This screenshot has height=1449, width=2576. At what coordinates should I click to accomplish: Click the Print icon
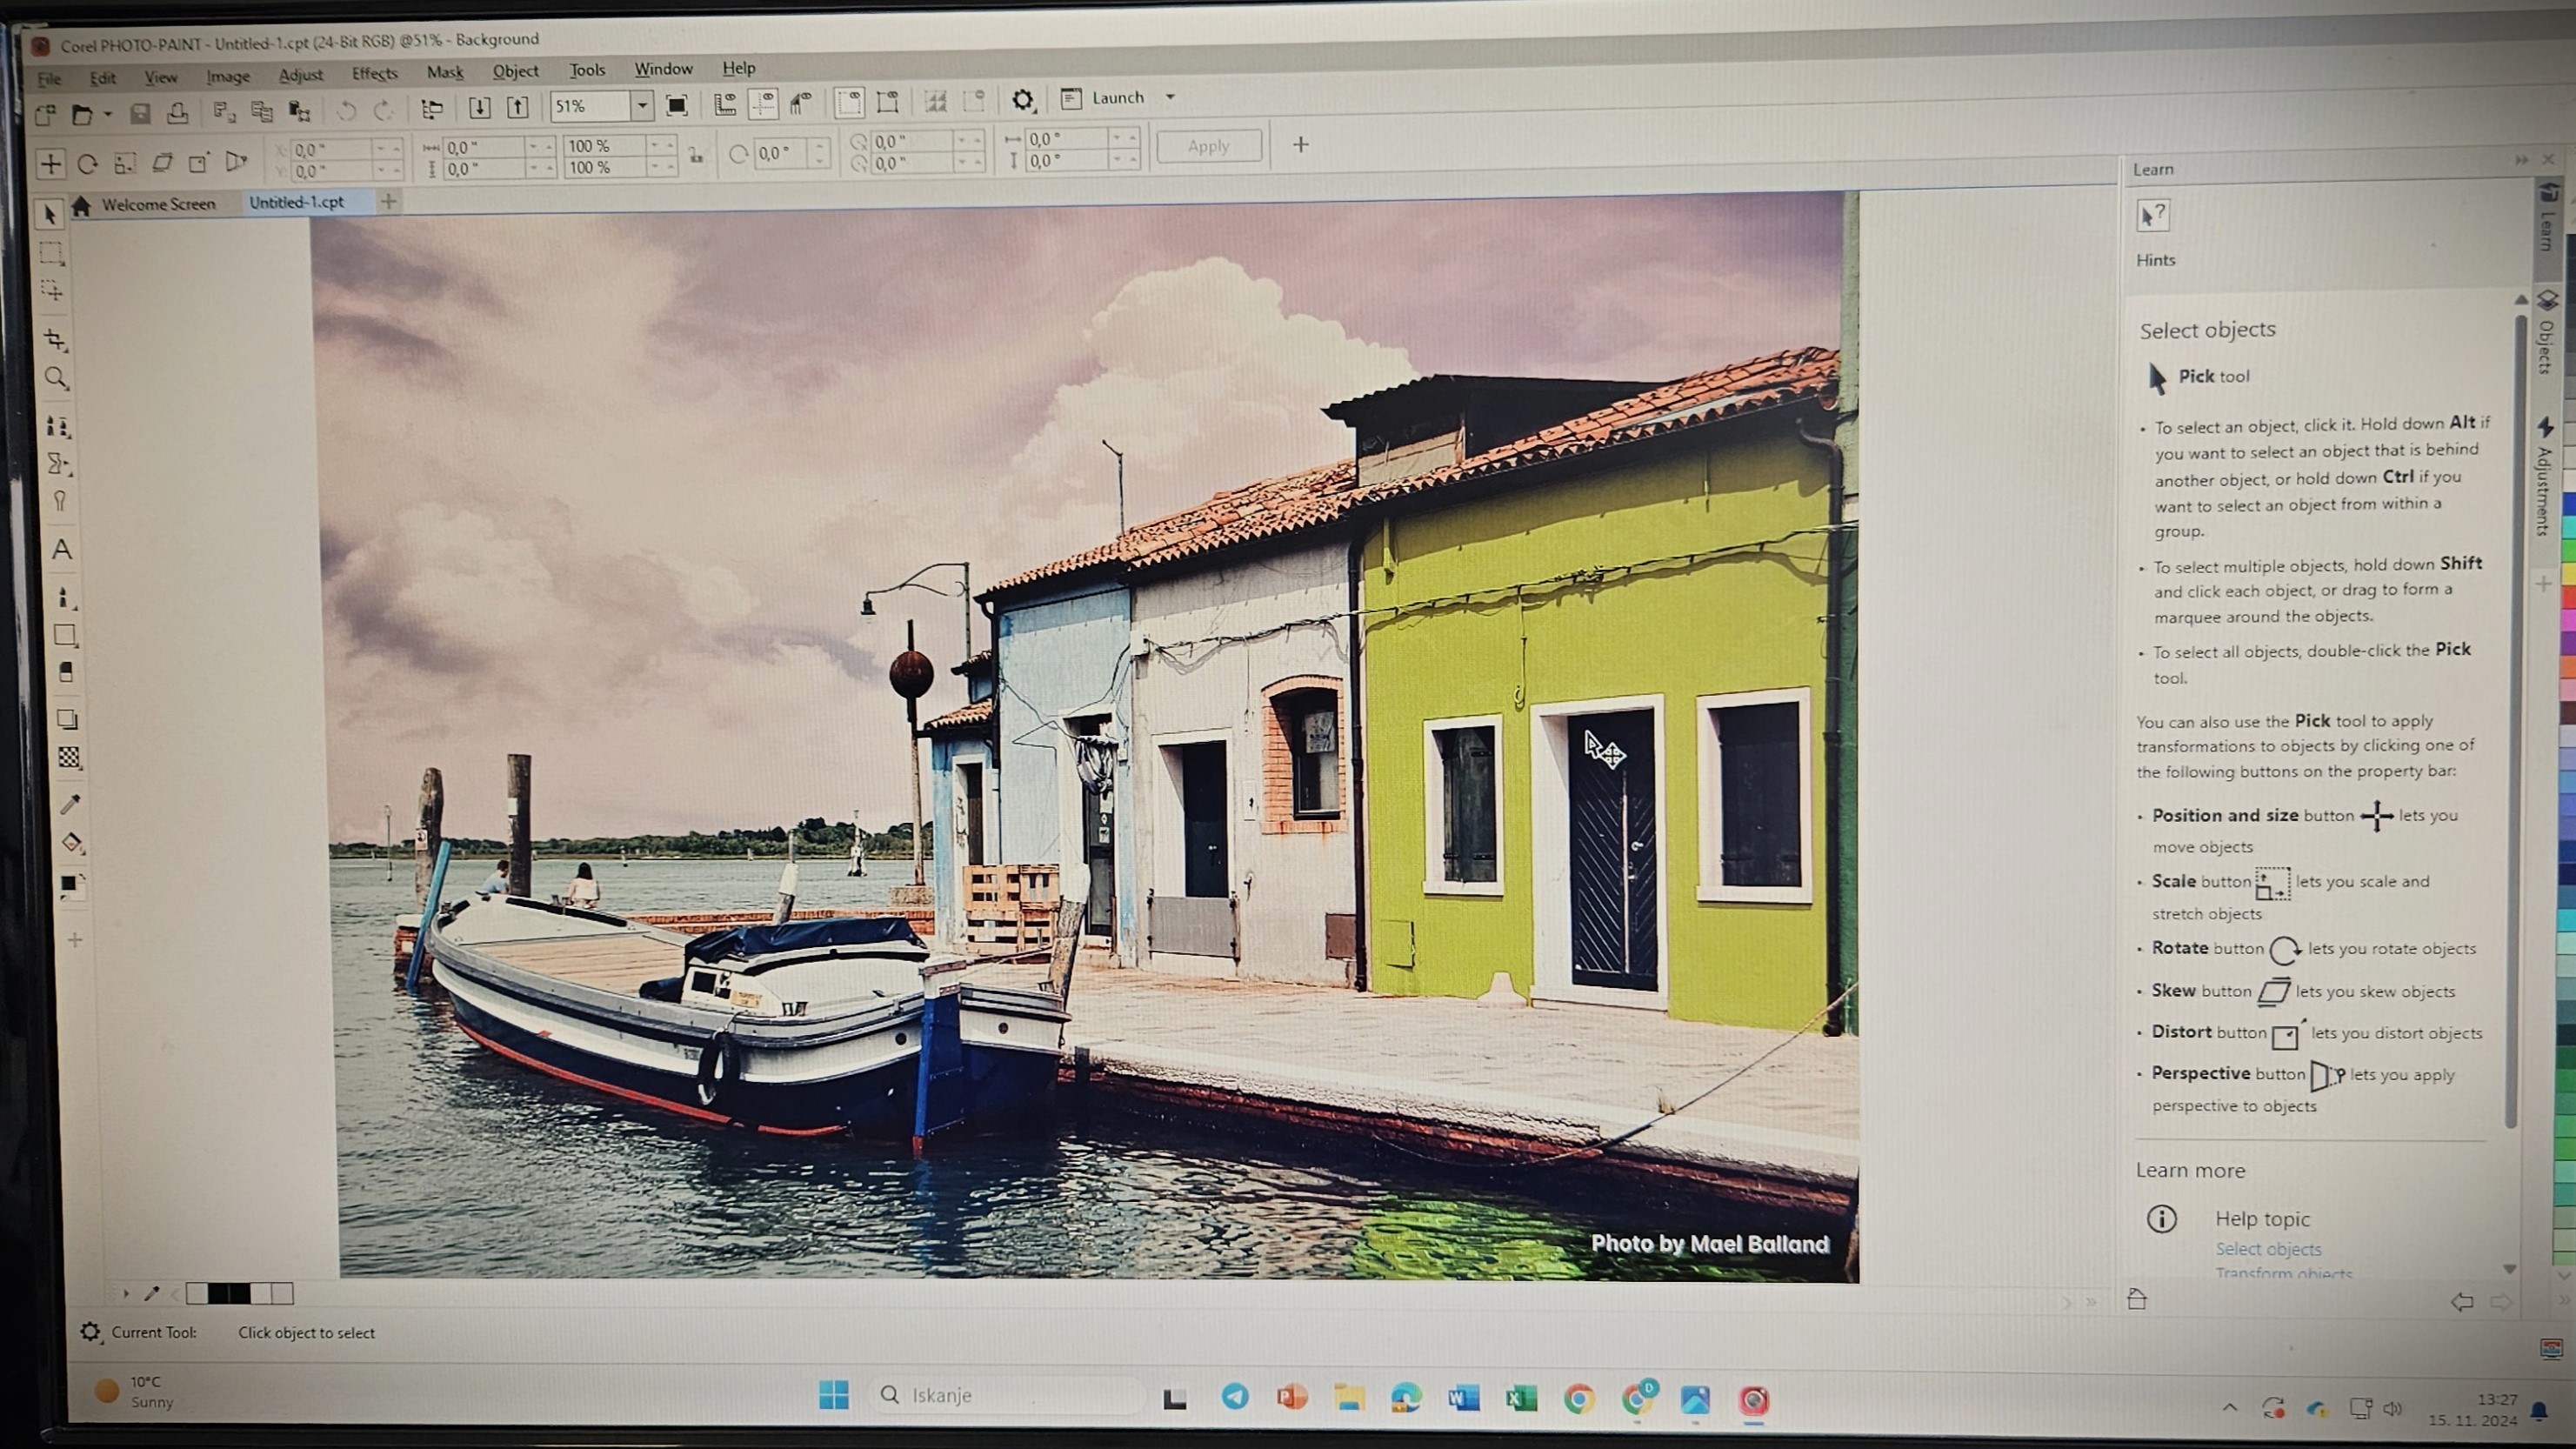coord(178,112)
